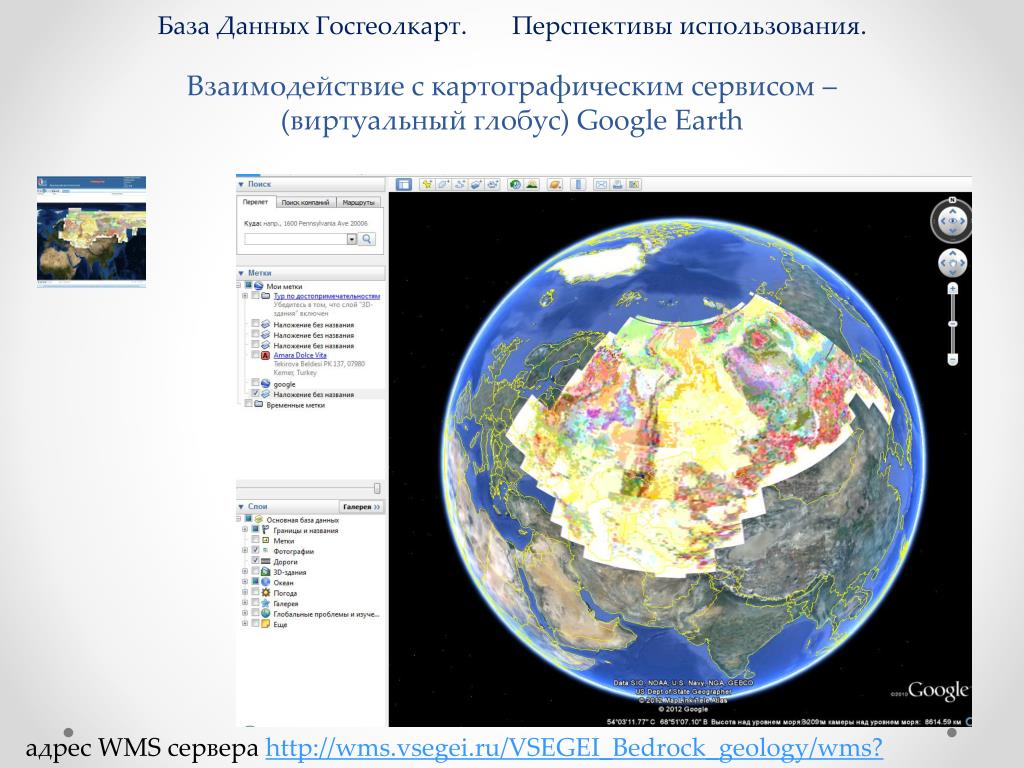Screen dimensions: 1024x768
Task: Toggle the Границы и названия checkbox
Action: coord(255,530)
